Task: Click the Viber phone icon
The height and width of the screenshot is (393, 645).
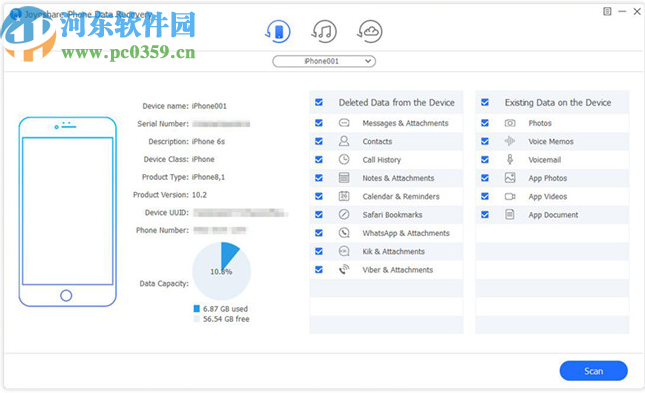Action: [344, 270]
